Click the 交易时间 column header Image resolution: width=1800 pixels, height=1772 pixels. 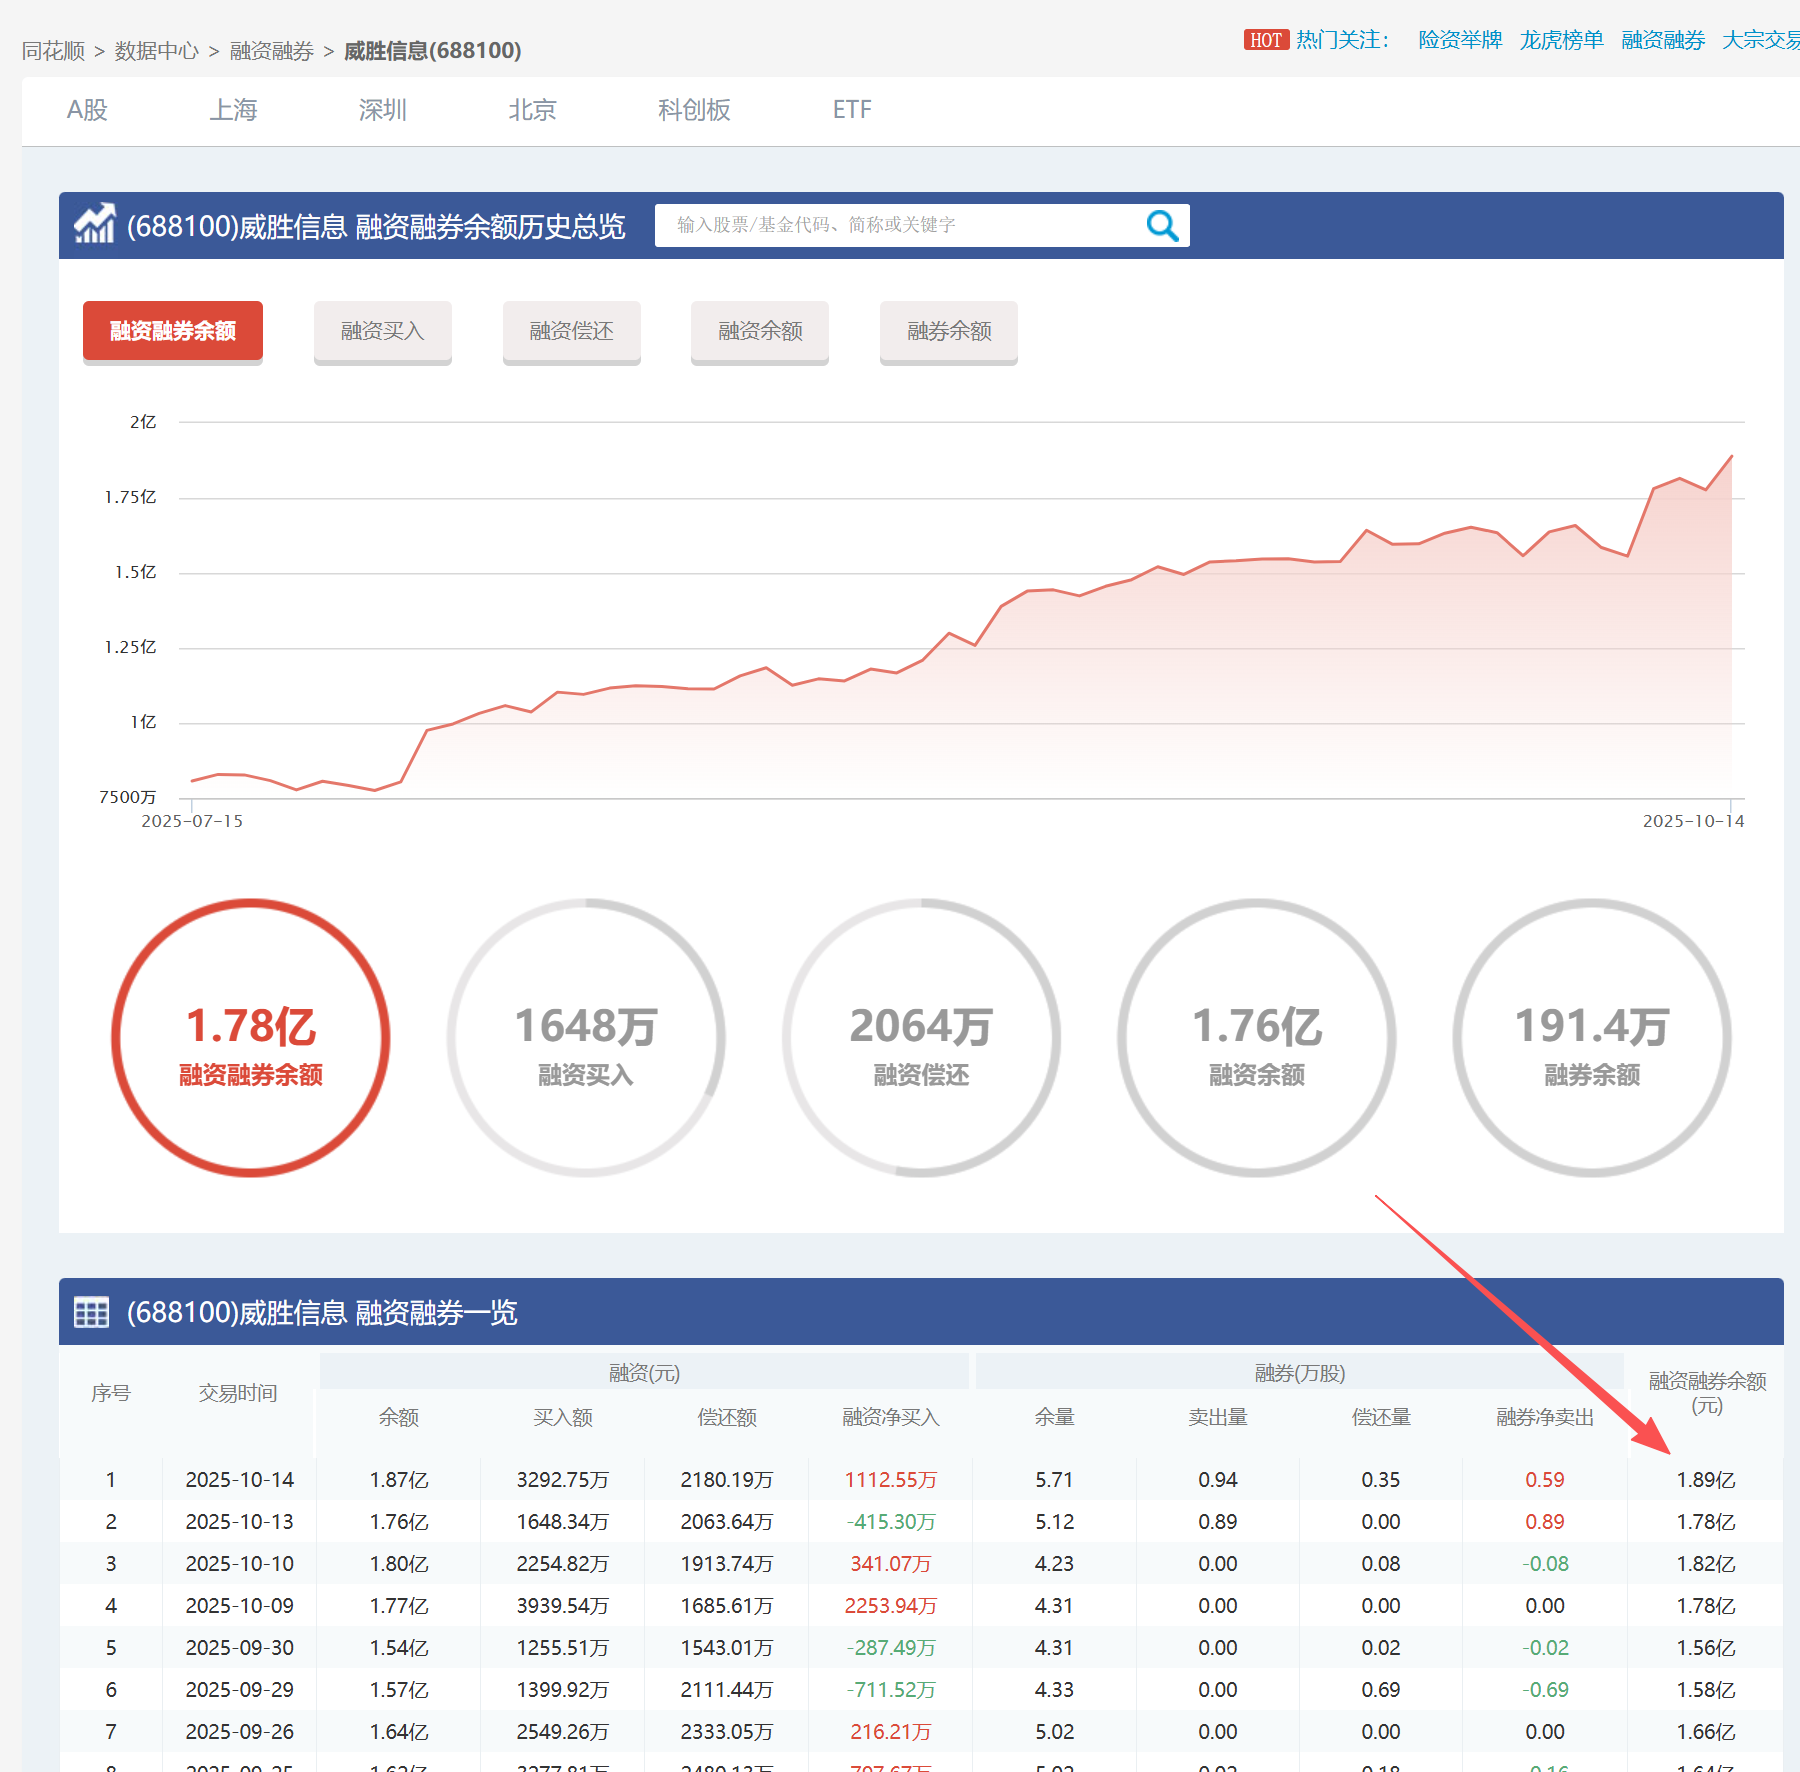(238, 1393)
